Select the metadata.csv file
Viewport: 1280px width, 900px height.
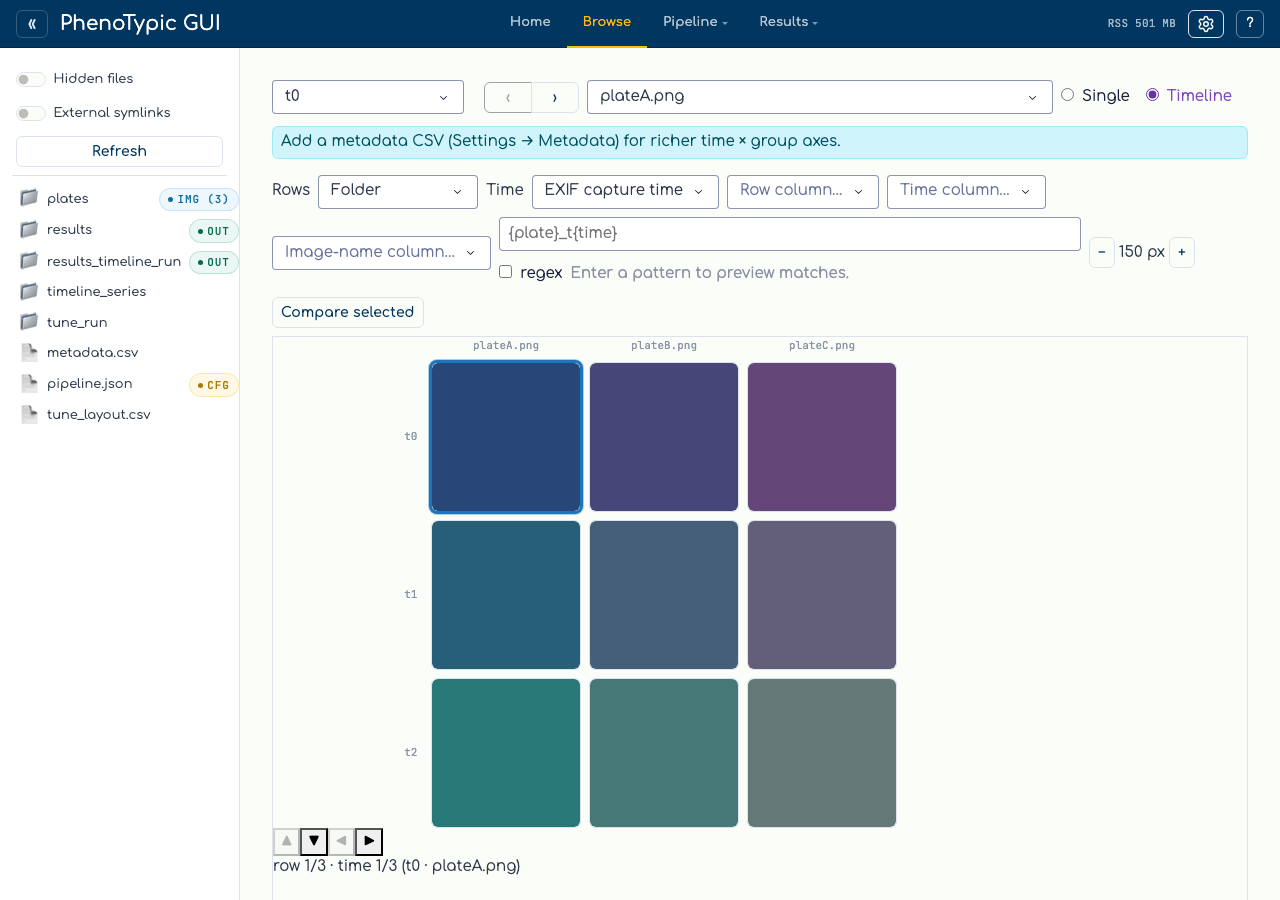click(x=92, y=353)
